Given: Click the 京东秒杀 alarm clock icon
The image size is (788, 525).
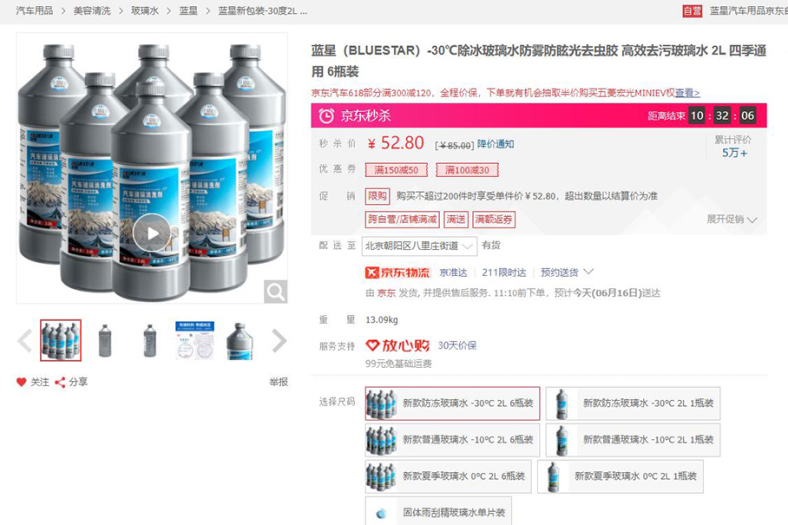Looking at the screenshot, I should [x=326, y=116].
